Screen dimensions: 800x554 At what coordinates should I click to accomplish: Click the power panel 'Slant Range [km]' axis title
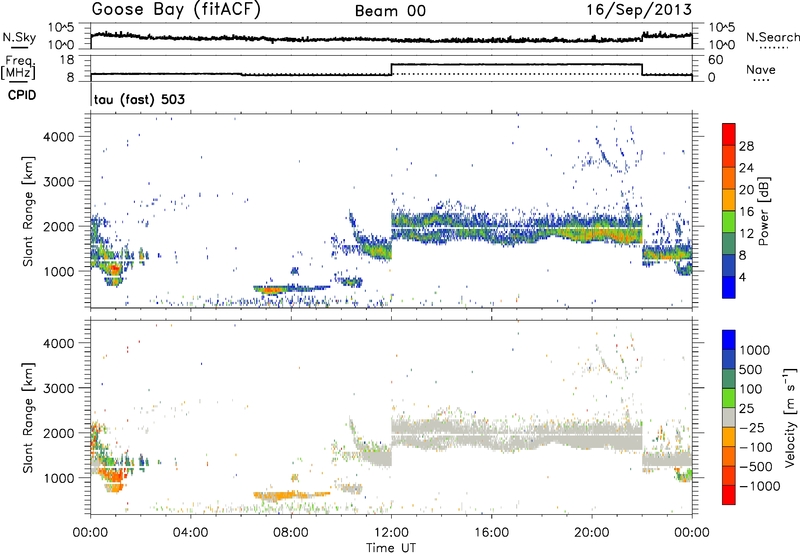29,211
